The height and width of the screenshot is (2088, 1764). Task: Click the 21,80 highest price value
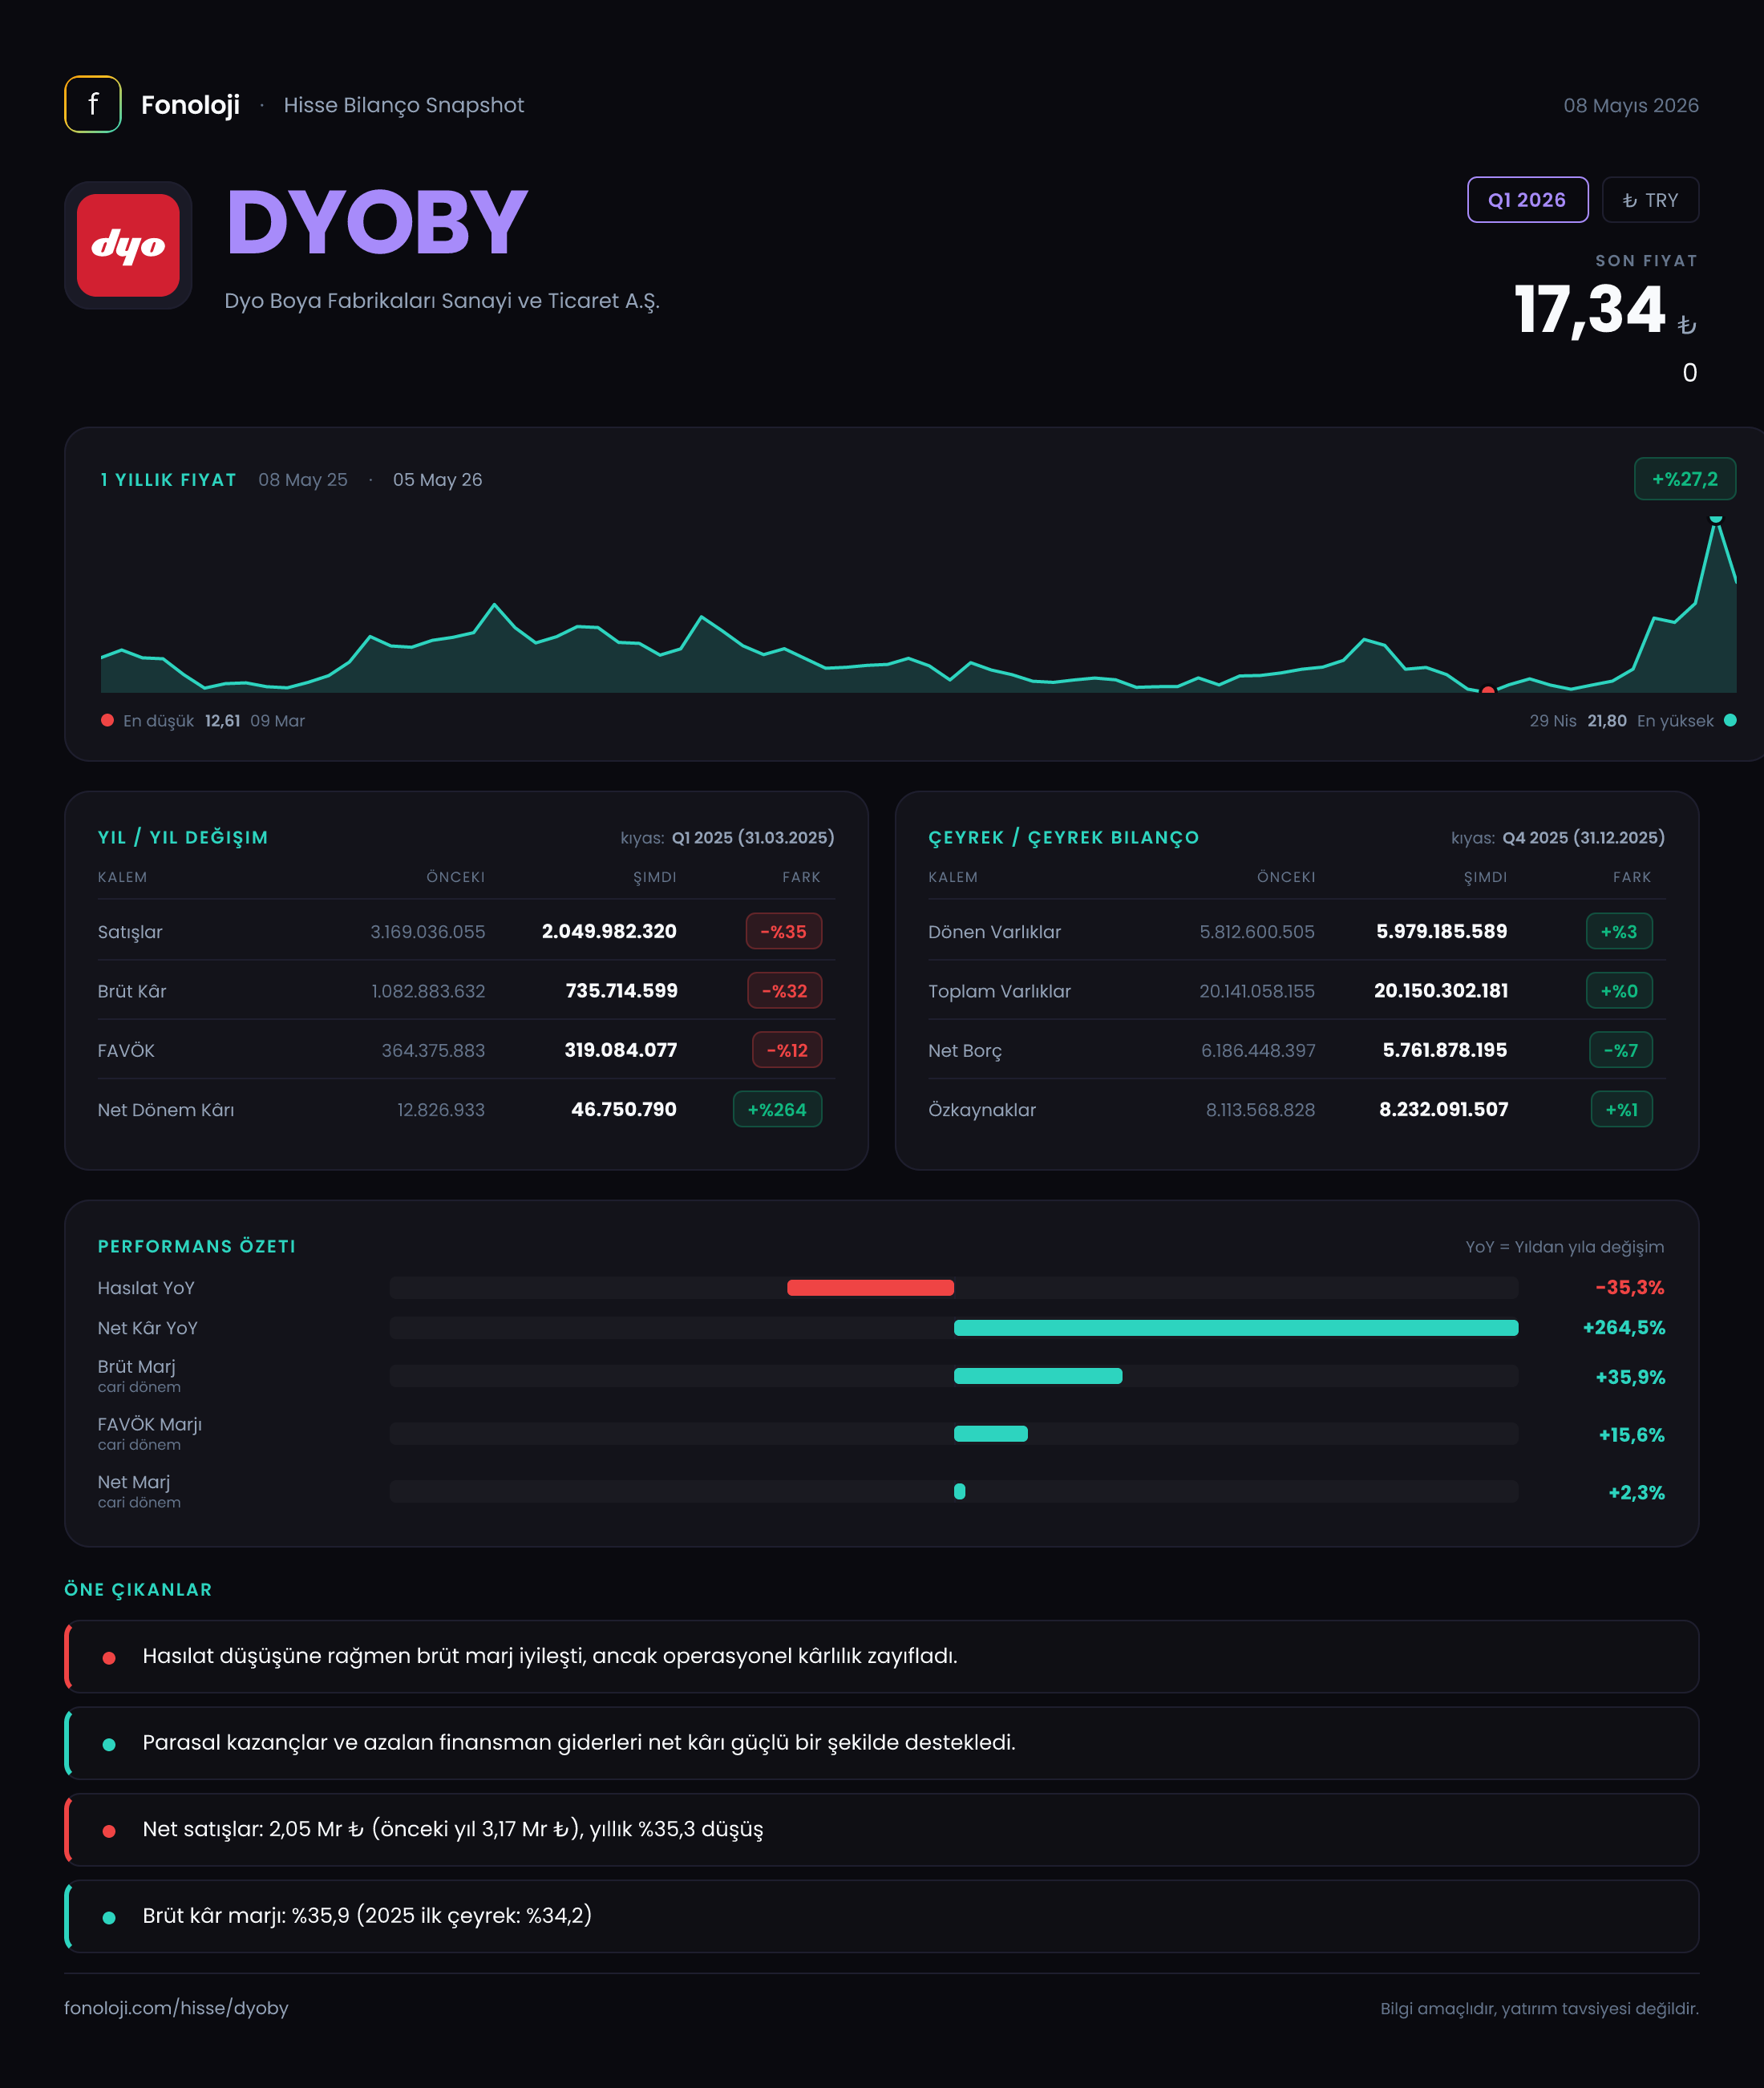(x=1607, y=721)
